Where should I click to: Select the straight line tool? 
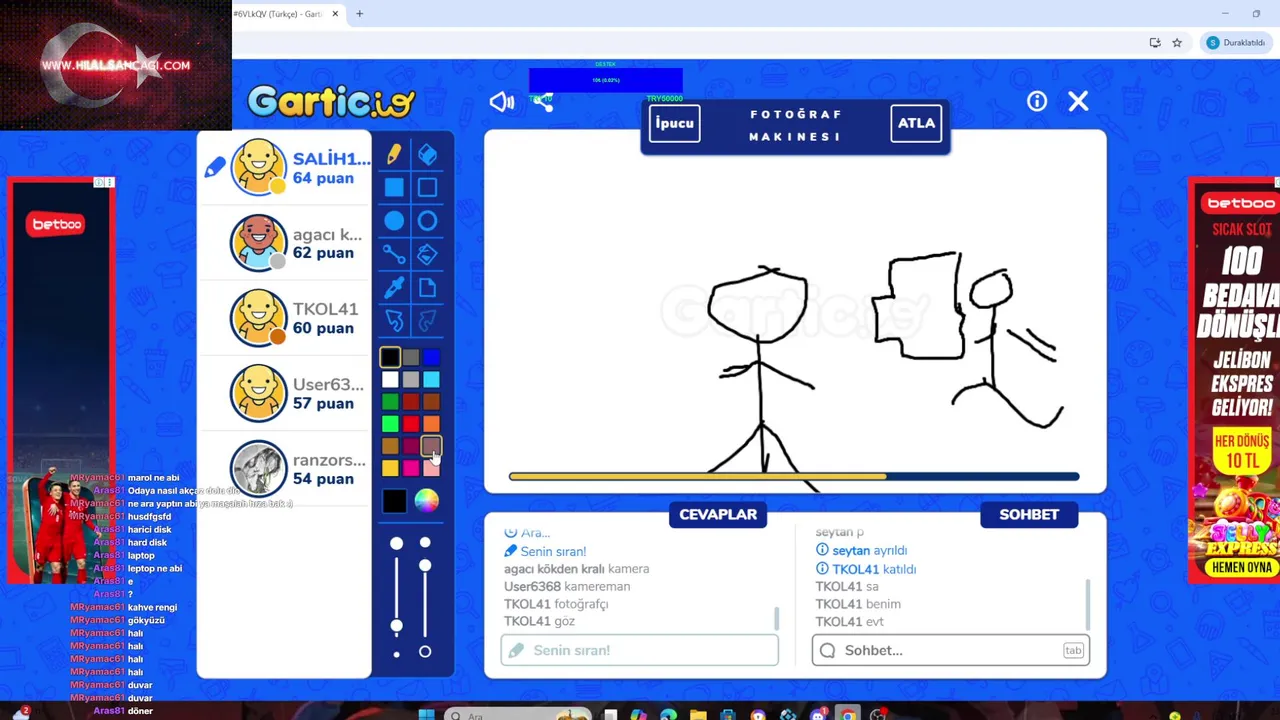(394, 254)
